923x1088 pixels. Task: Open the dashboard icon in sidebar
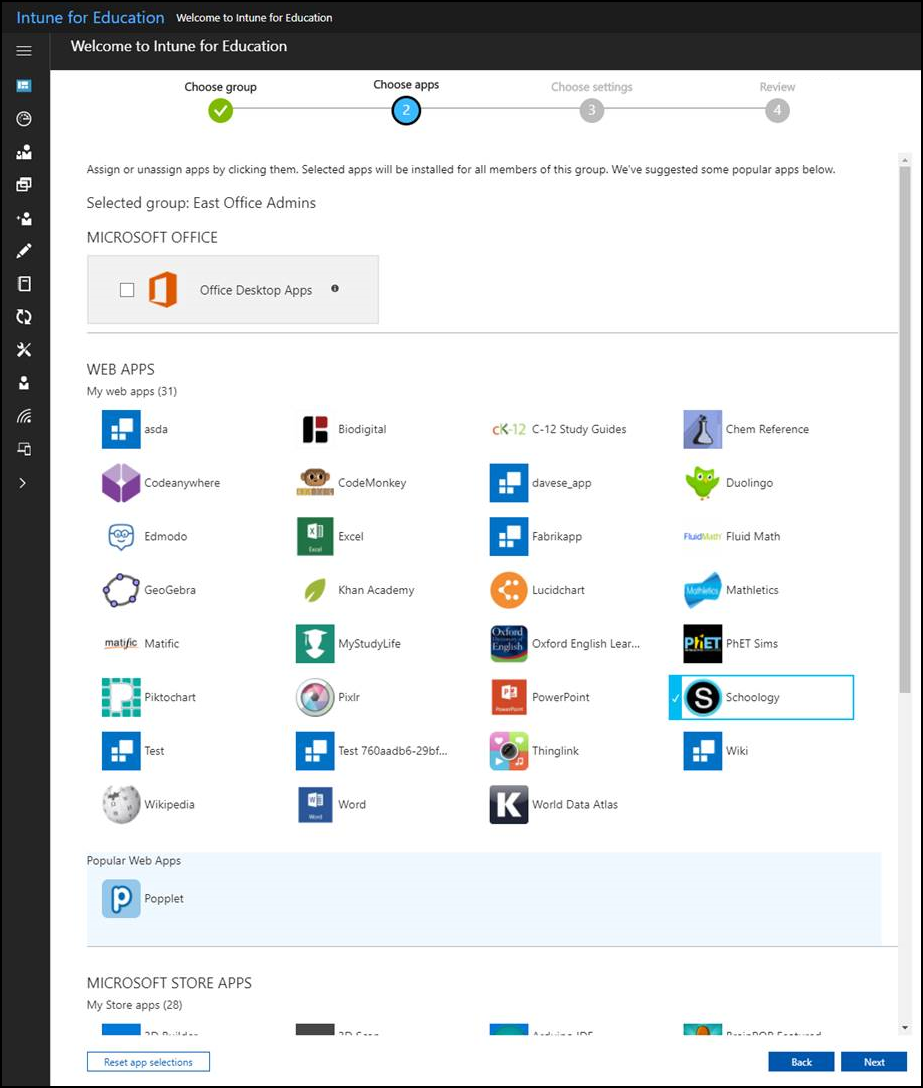(24, 85)
